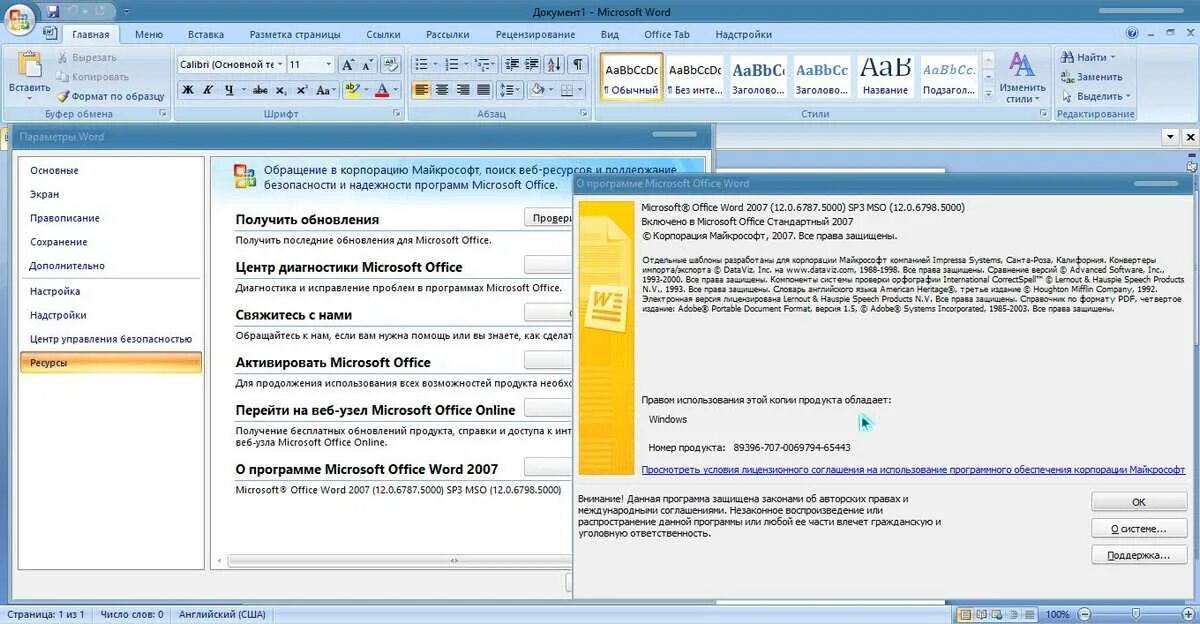Open Word help with the question mark icon
Screen dimensions: 1200x624
coord(1131,33)
